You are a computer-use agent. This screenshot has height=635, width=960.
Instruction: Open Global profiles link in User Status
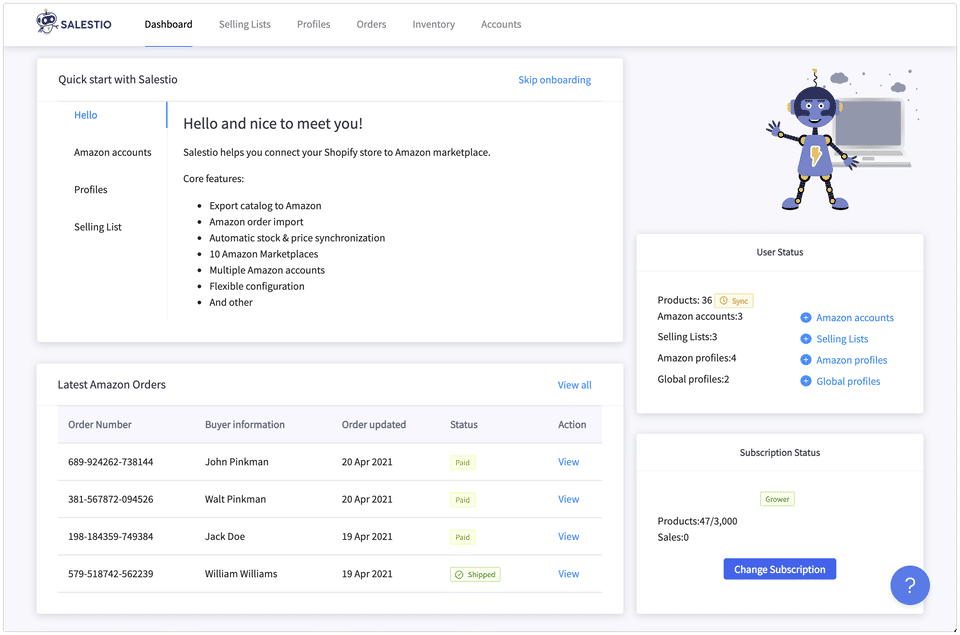point(848,381)
